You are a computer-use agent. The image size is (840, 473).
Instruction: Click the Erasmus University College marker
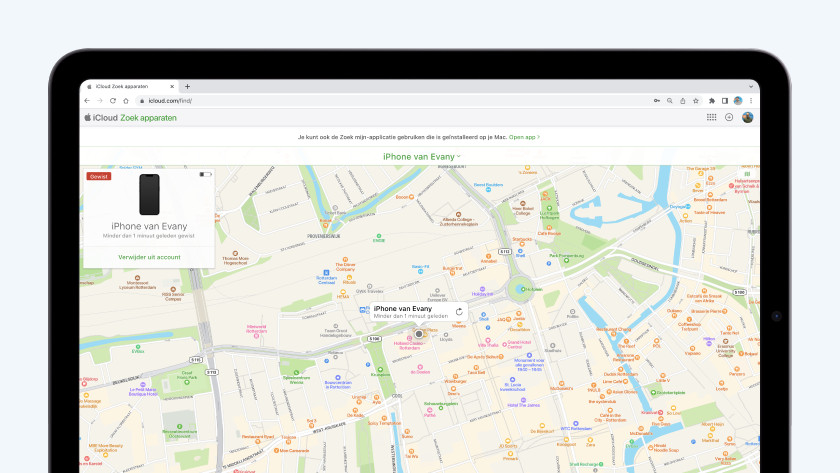(726, 342)
